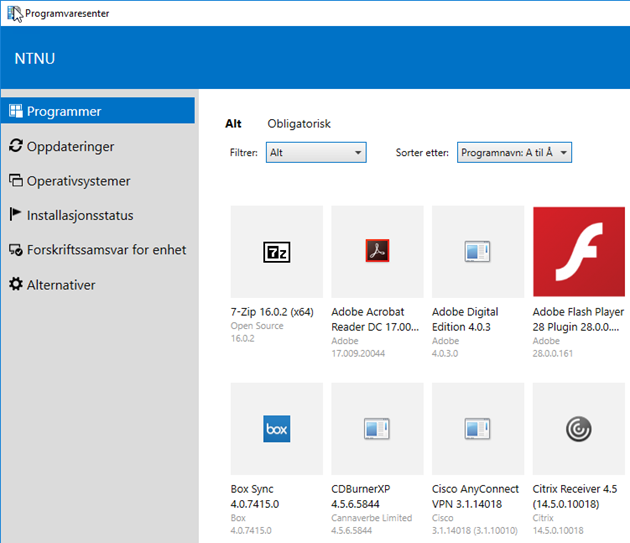Click the Alternativer gear icon
630x543 pixels.
16,284
